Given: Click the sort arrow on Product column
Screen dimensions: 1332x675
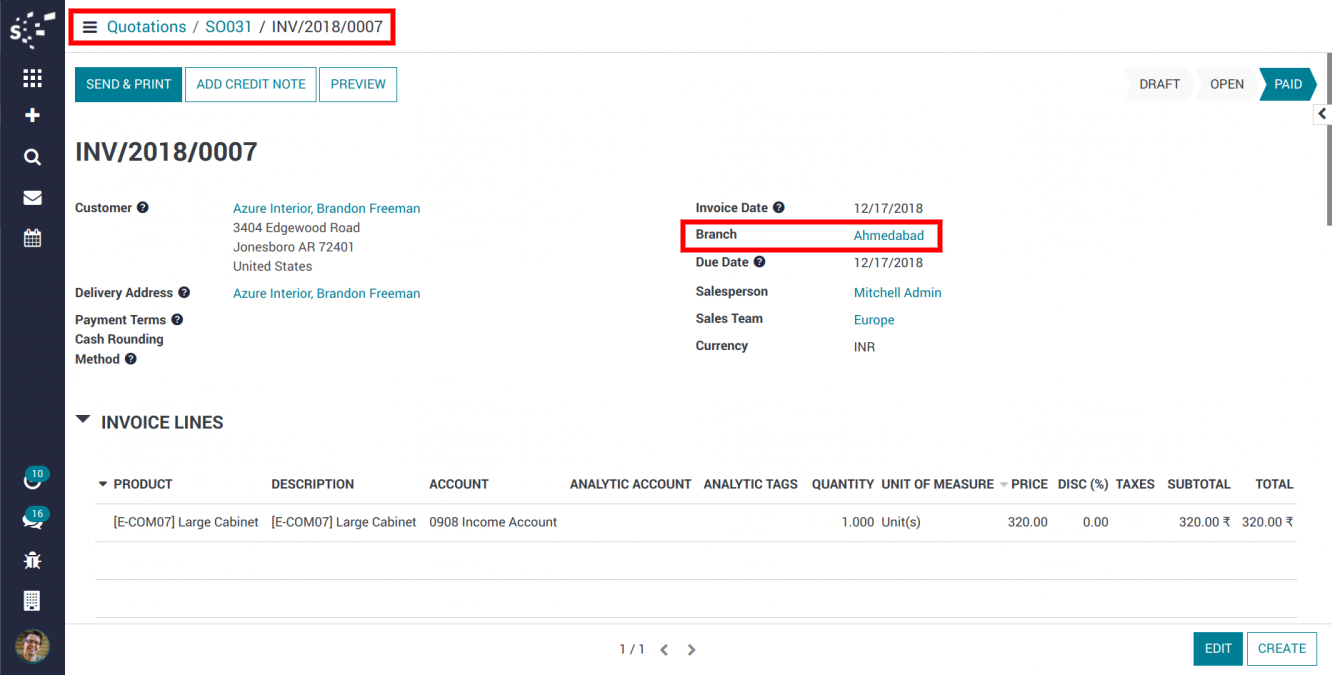Looking at the screenshot, I should click(x=102, y=484).
